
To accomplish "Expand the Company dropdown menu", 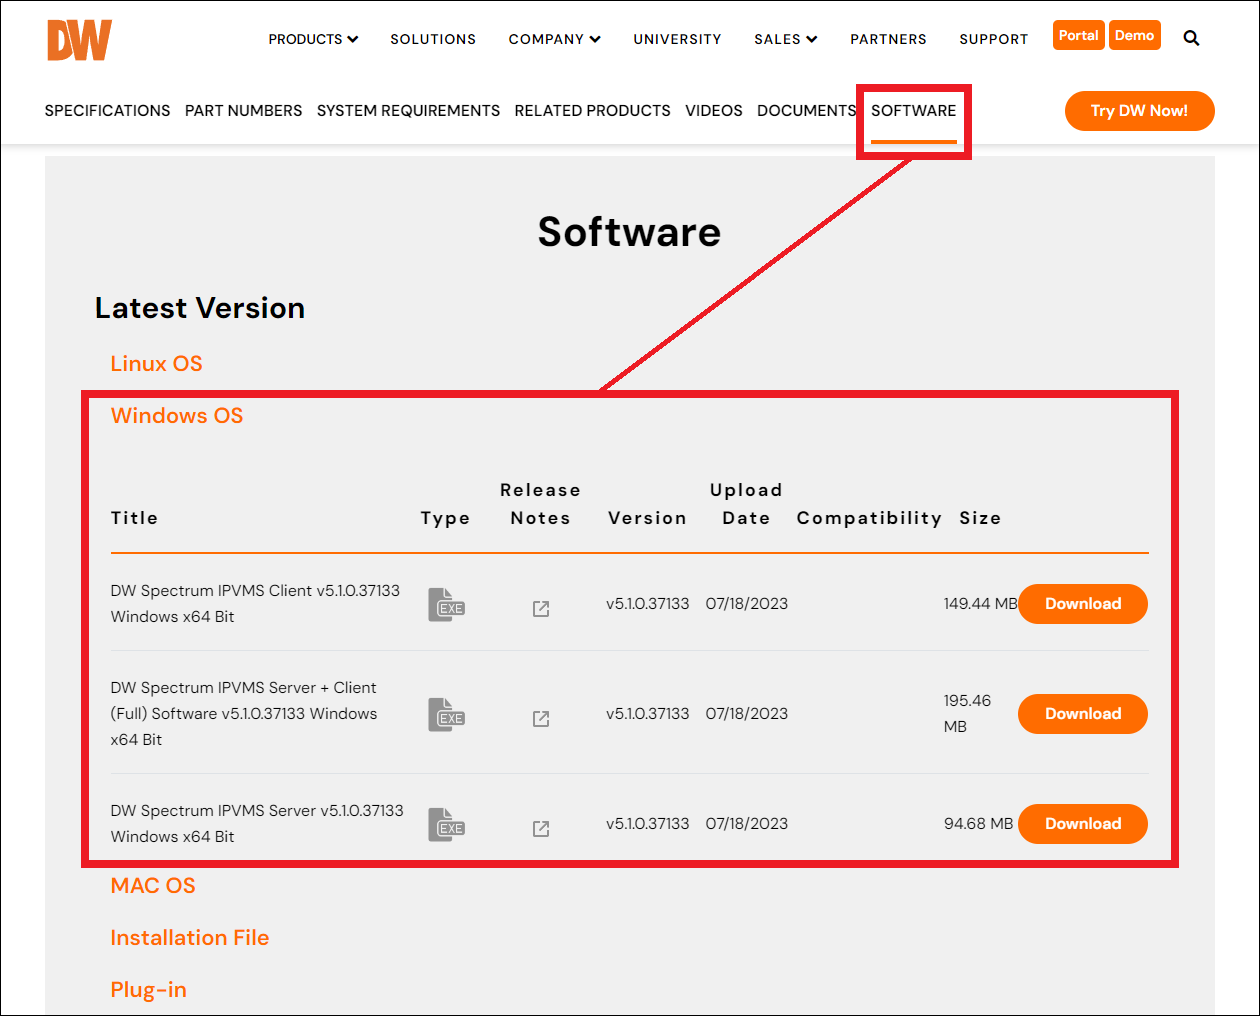I will tap(554, 39).
